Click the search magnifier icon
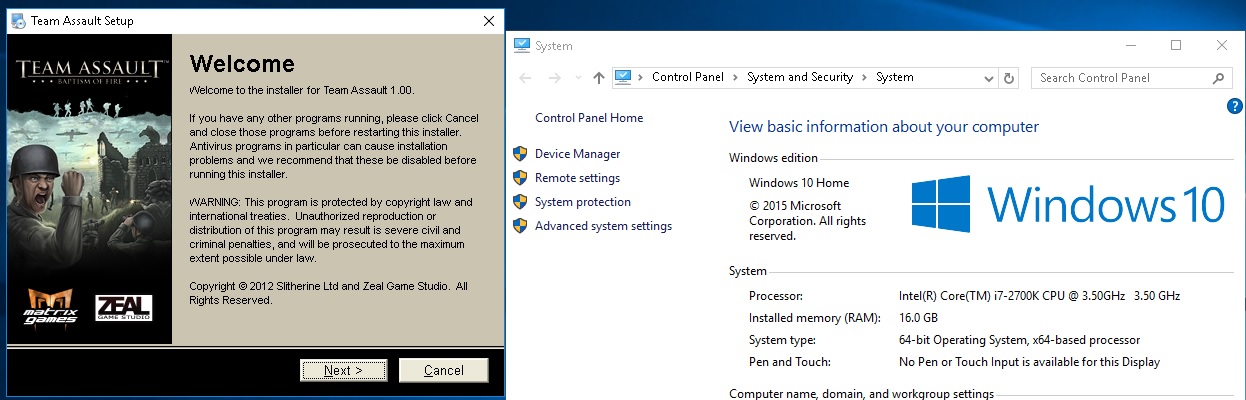The width and height of the screenshot is (1246, 400). 1218,78
